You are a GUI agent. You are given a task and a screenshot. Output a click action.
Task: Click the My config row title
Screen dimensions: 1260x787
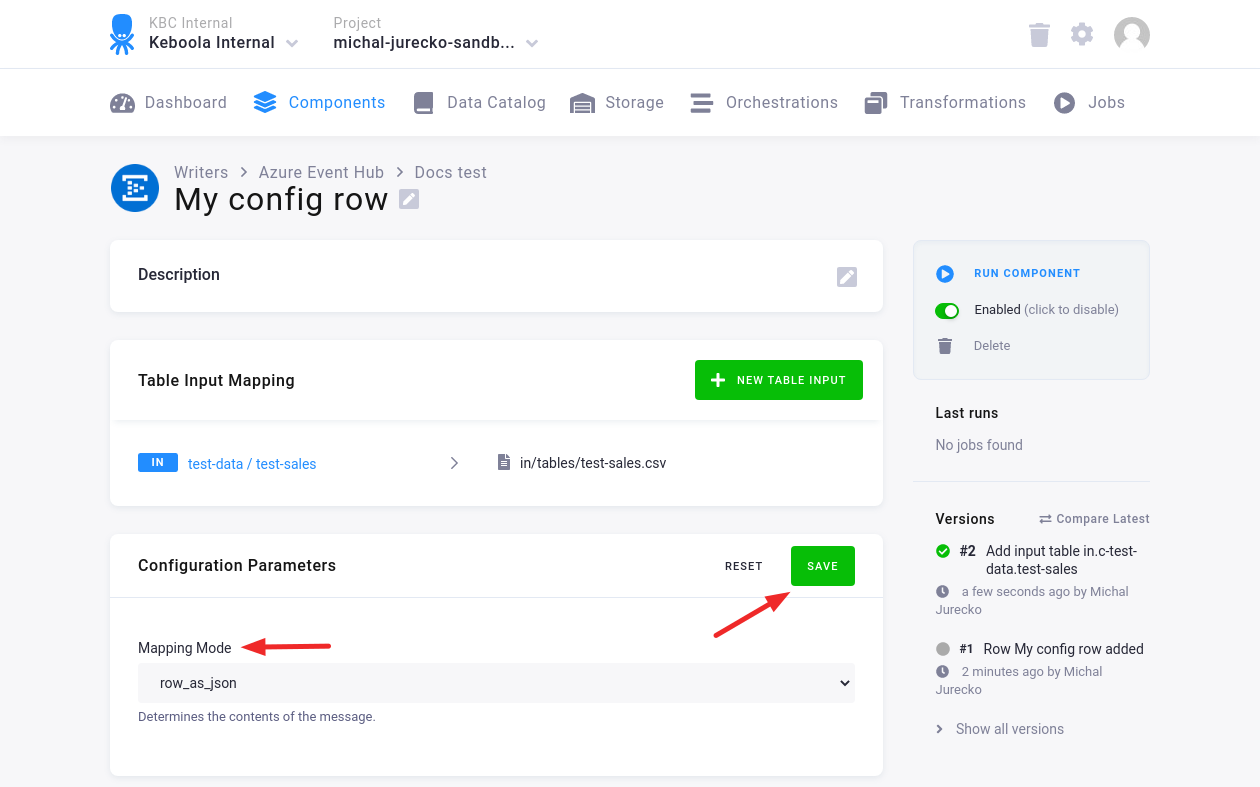pos(281,199)
